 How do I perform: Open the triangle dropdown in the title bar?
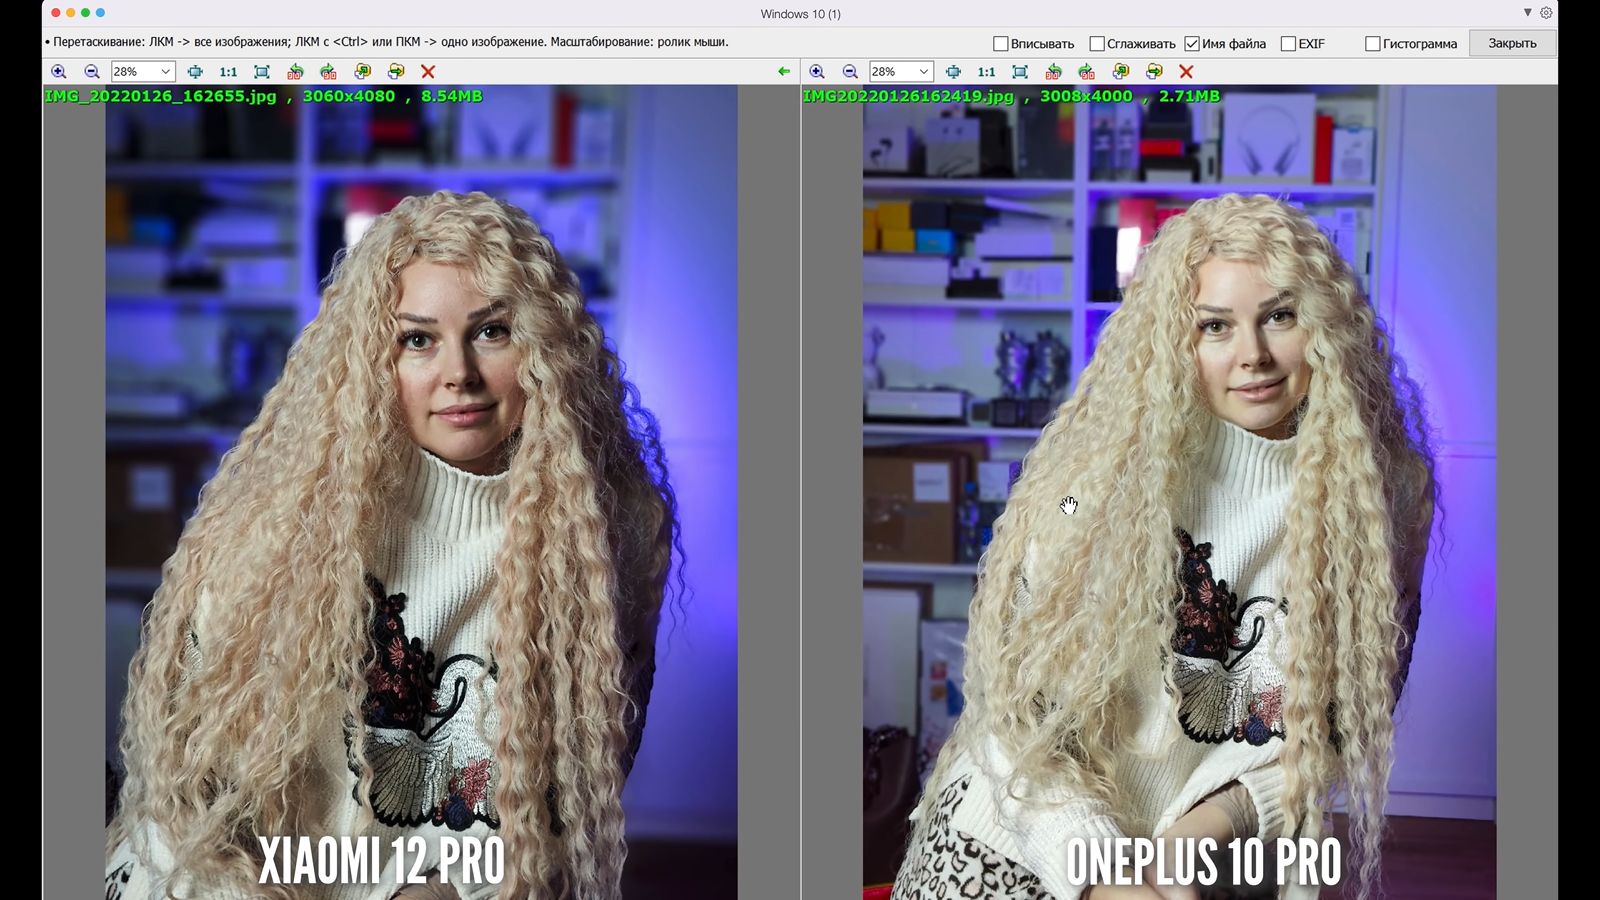[x=1527, y=13]
